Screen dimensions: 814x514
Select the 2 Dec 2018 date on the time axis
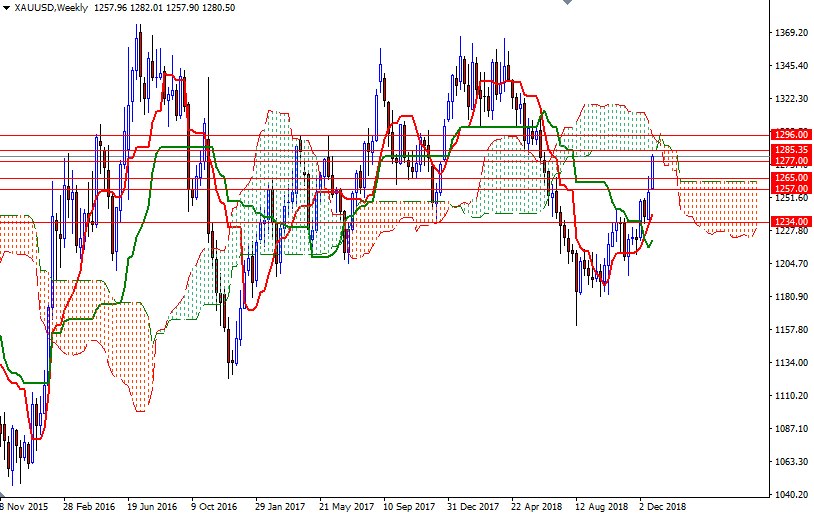pos(664,506)
